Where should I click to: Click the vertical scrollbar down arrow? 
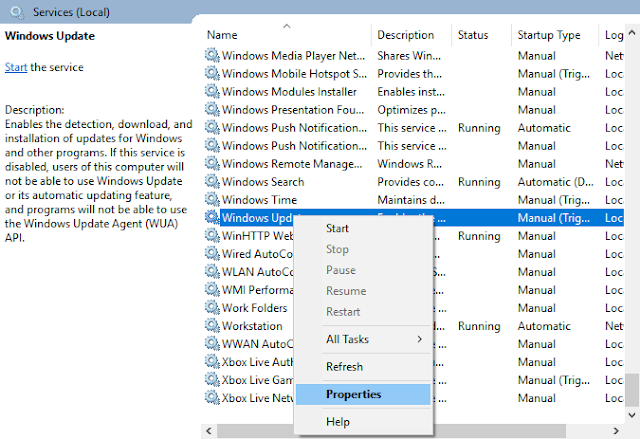(632, 415)
